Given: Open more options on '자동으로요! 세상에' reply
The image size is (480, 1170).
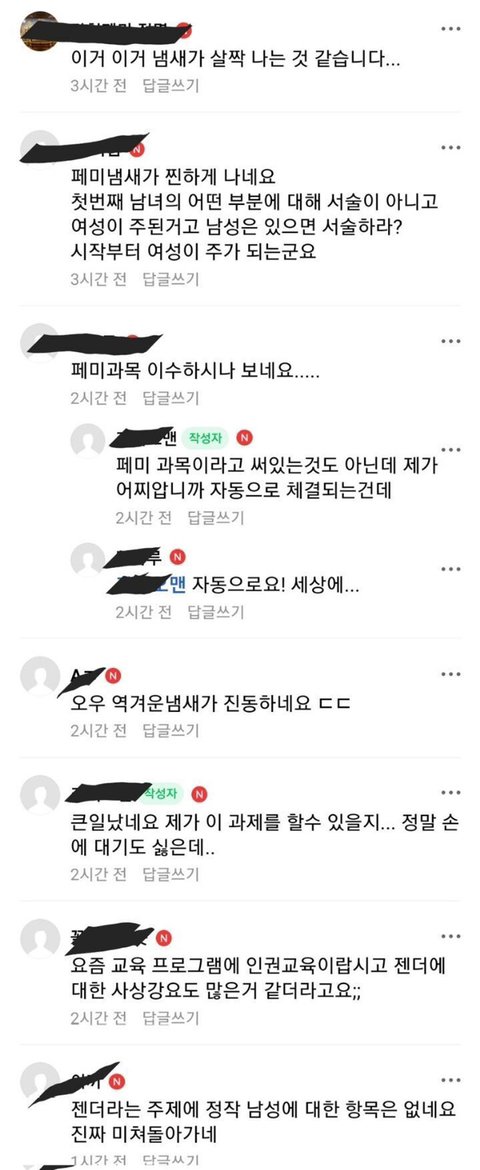Looking at the screenshot, I should 450,569.
